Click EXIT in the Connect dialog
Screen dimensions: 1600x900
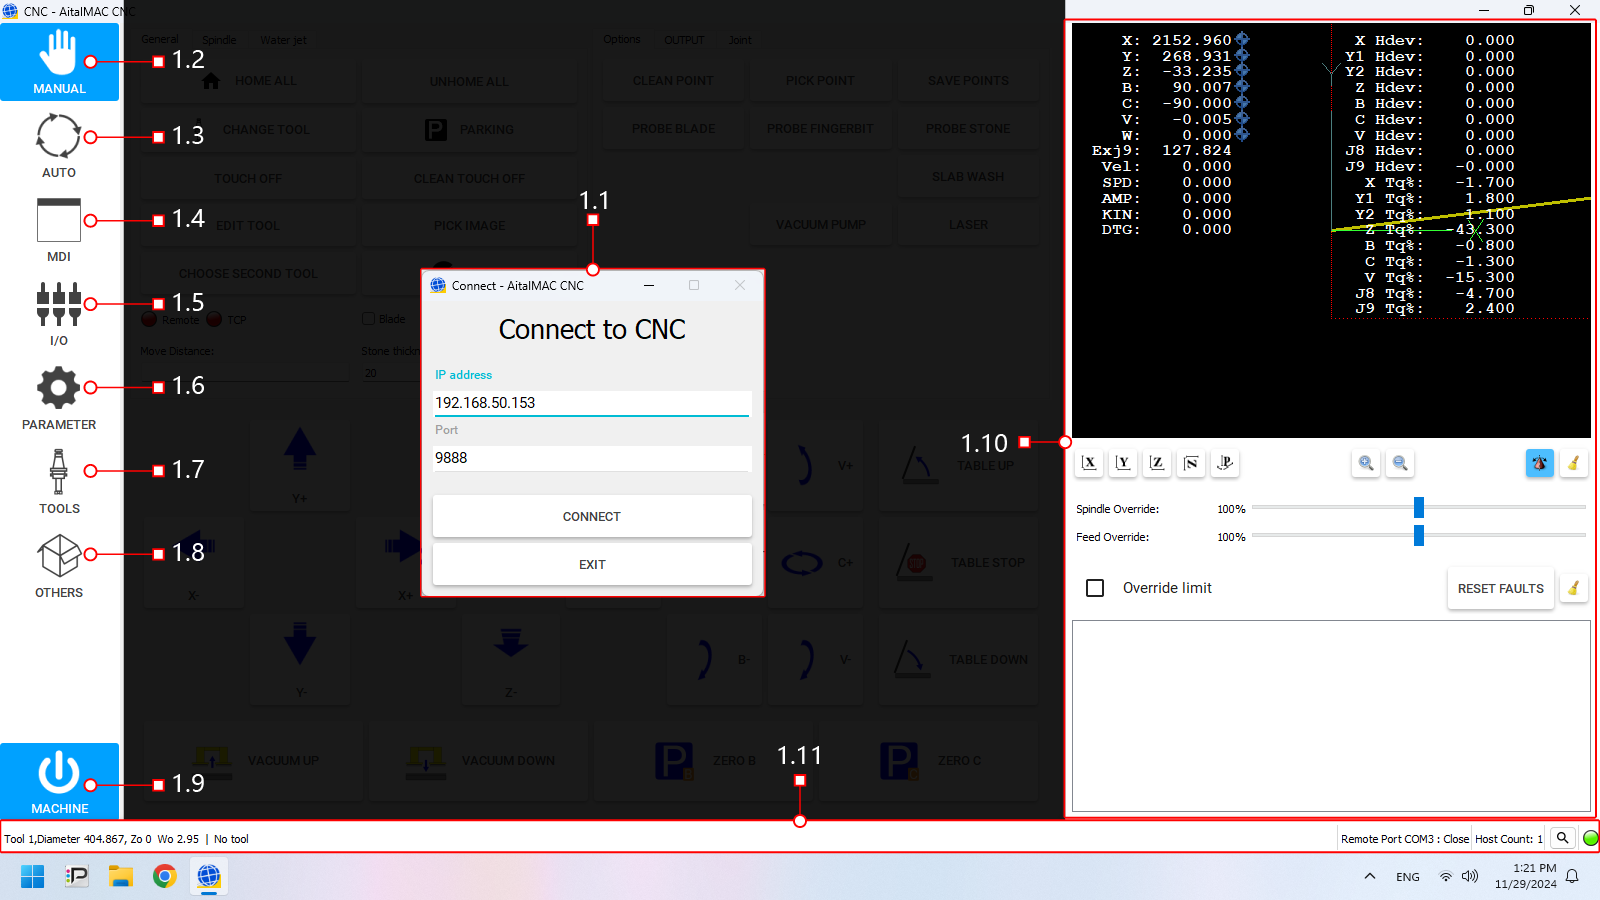[592, 565]
